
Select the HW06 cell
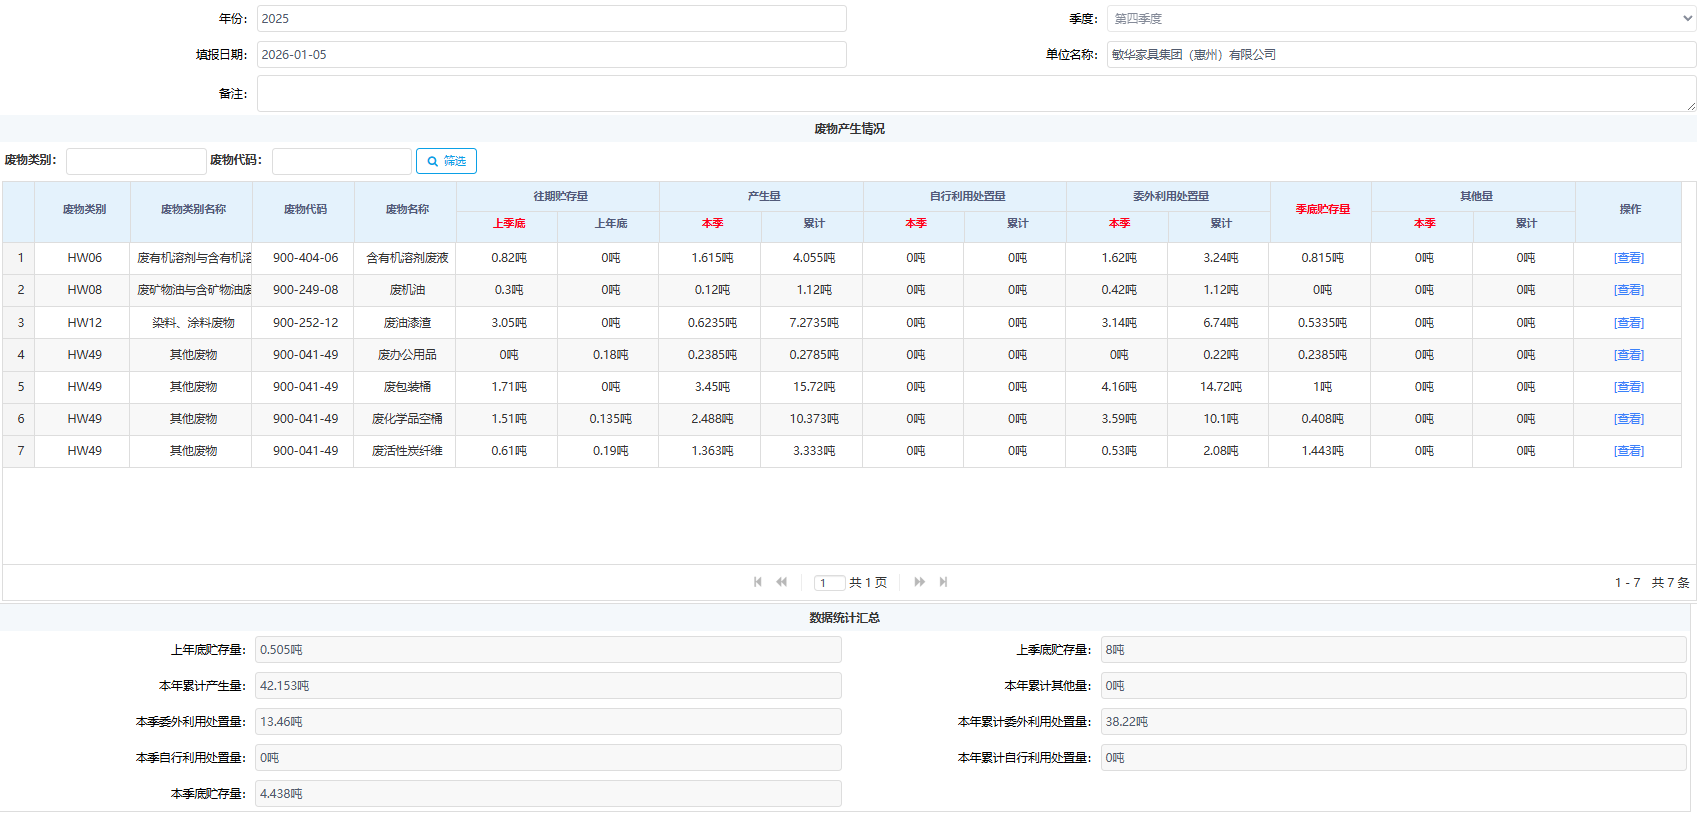[84, 258]
